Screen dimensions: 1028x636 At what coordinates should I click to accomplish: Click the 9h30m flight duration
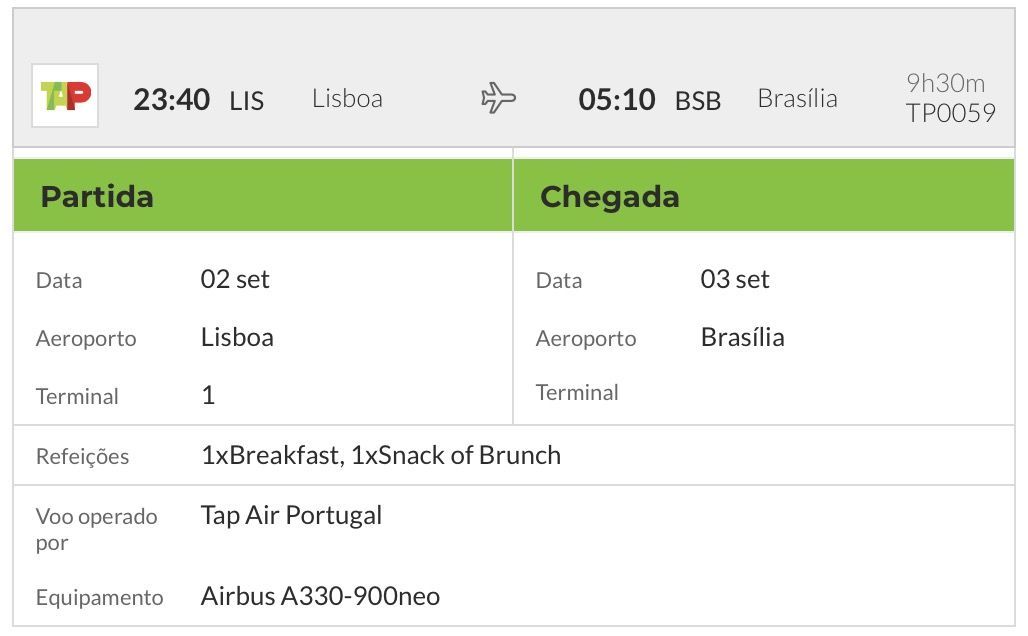(x=946, y=83)
